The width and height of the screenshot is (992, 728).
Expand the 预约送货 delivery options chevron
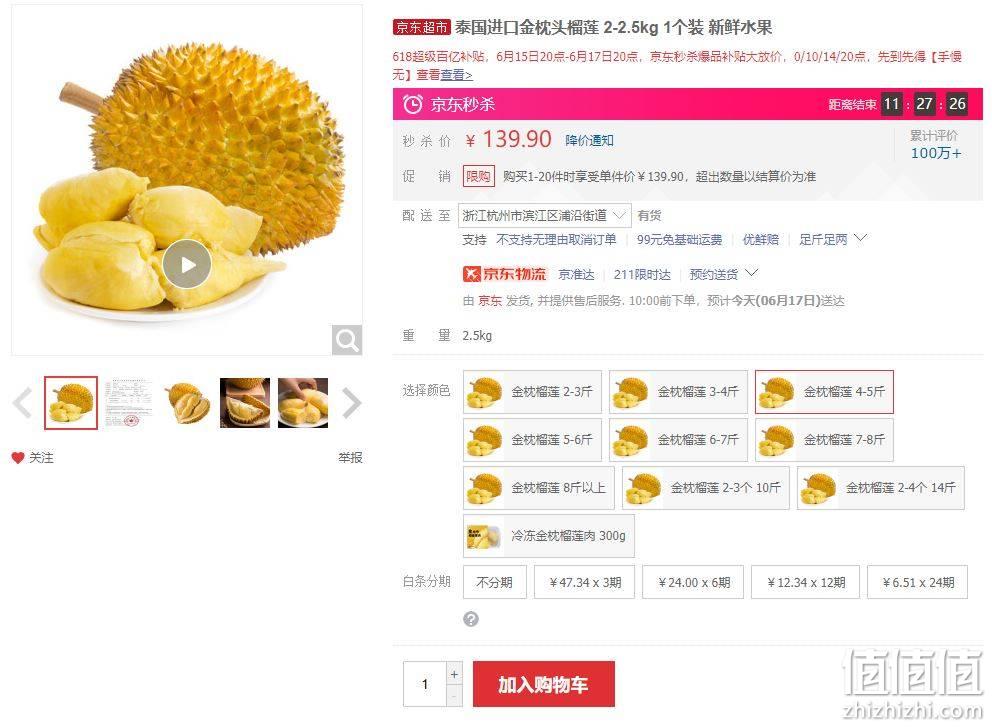(x=751, y=273)
